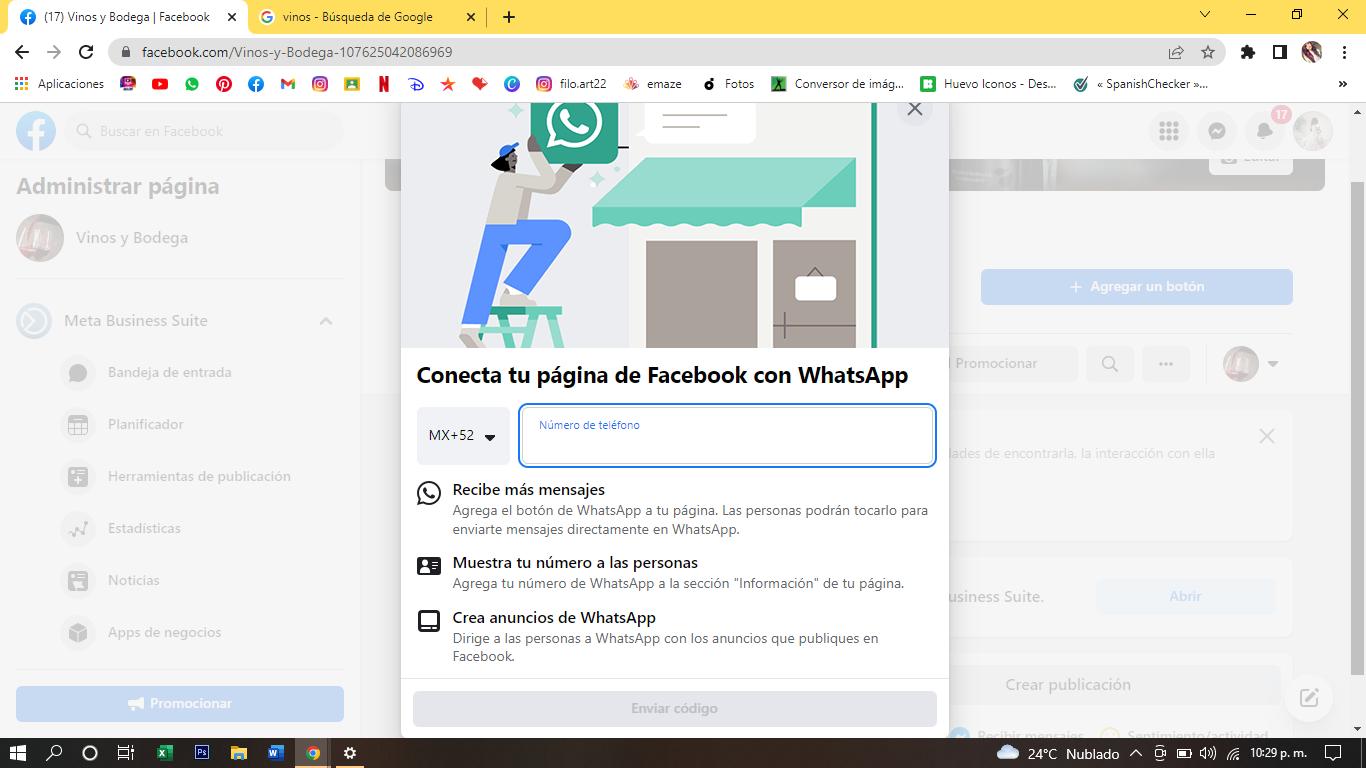
Task: Open the Fotos bookmark
Action: [728, 84]
